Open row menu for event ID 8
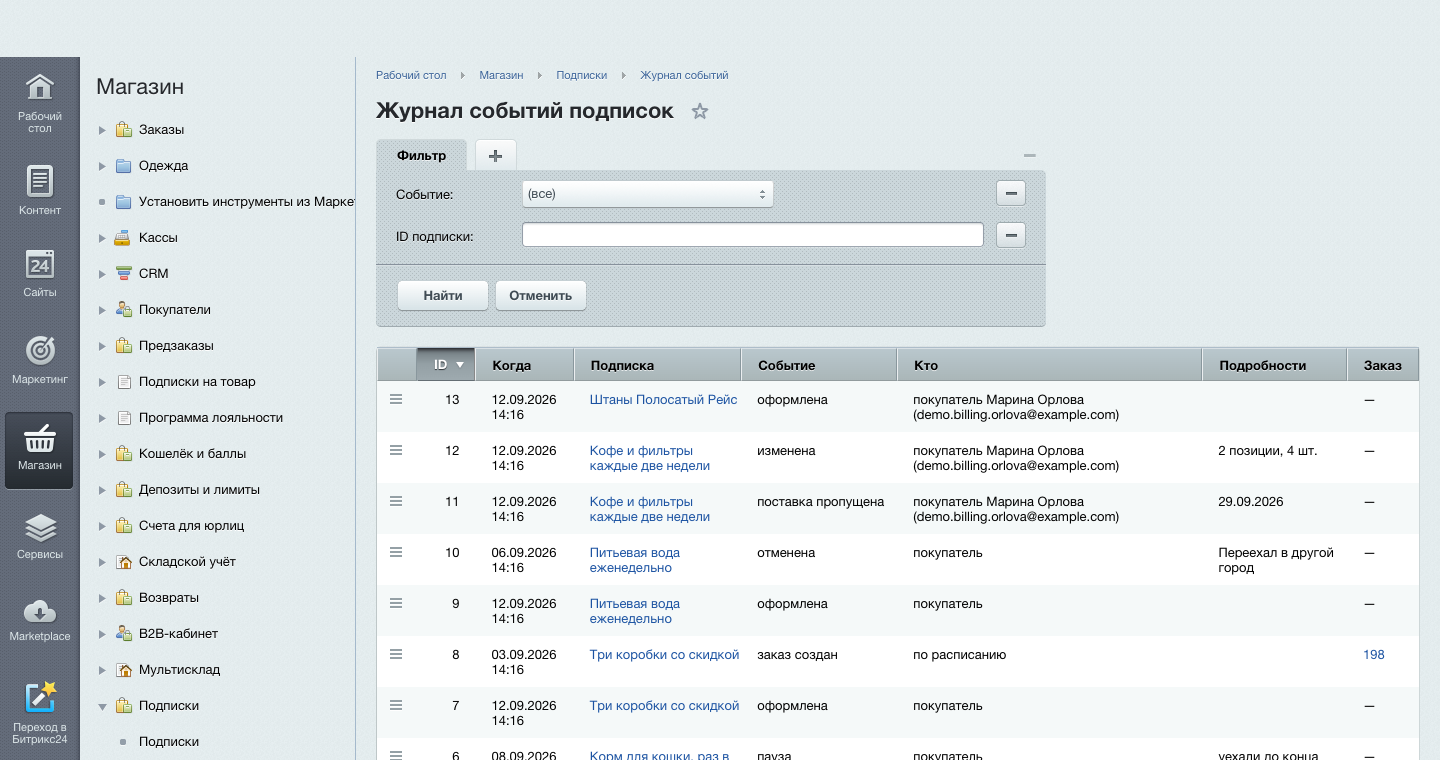Image resolution: width=1440 pixels, height=760 pixels. tap(396, 654)
